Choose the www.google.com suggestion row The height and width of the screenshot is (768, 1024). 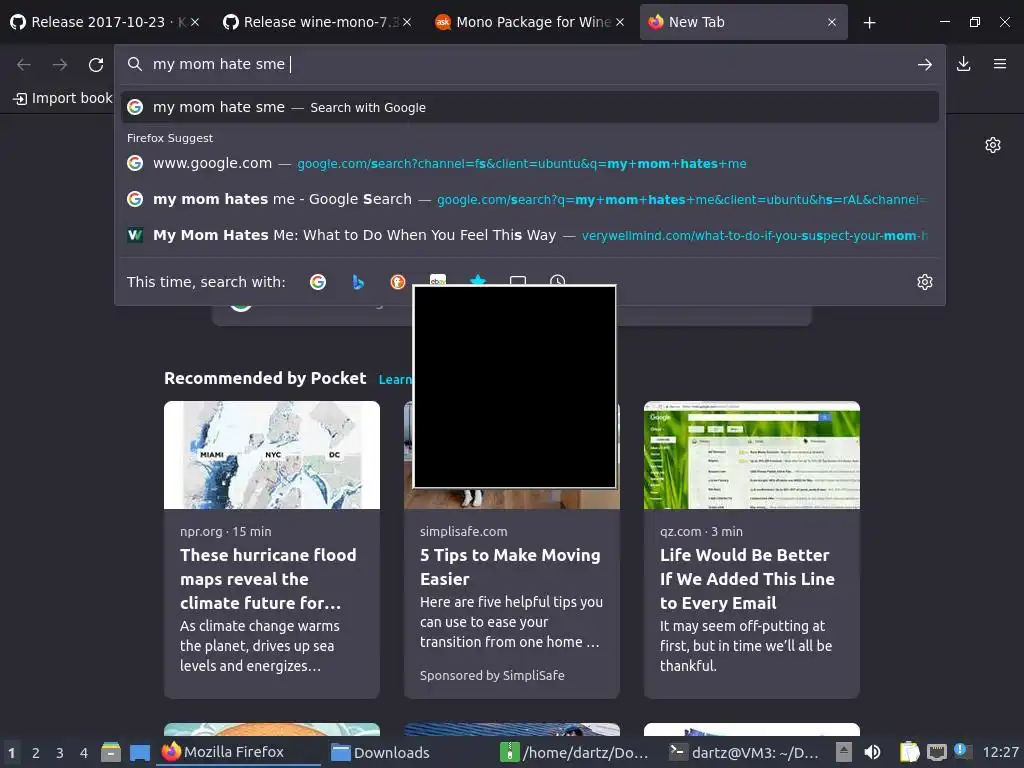[x=530, y=163]
